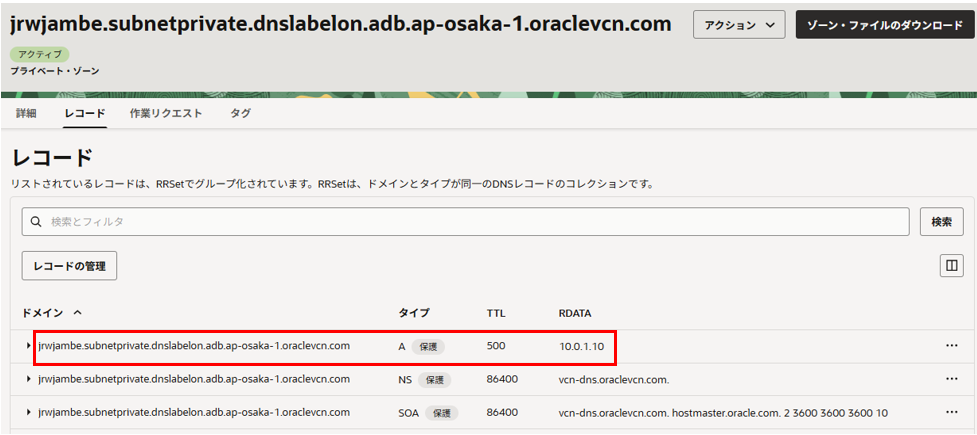Click the magnifier icon in search field
977x435 pixels.
pos(36,222)
